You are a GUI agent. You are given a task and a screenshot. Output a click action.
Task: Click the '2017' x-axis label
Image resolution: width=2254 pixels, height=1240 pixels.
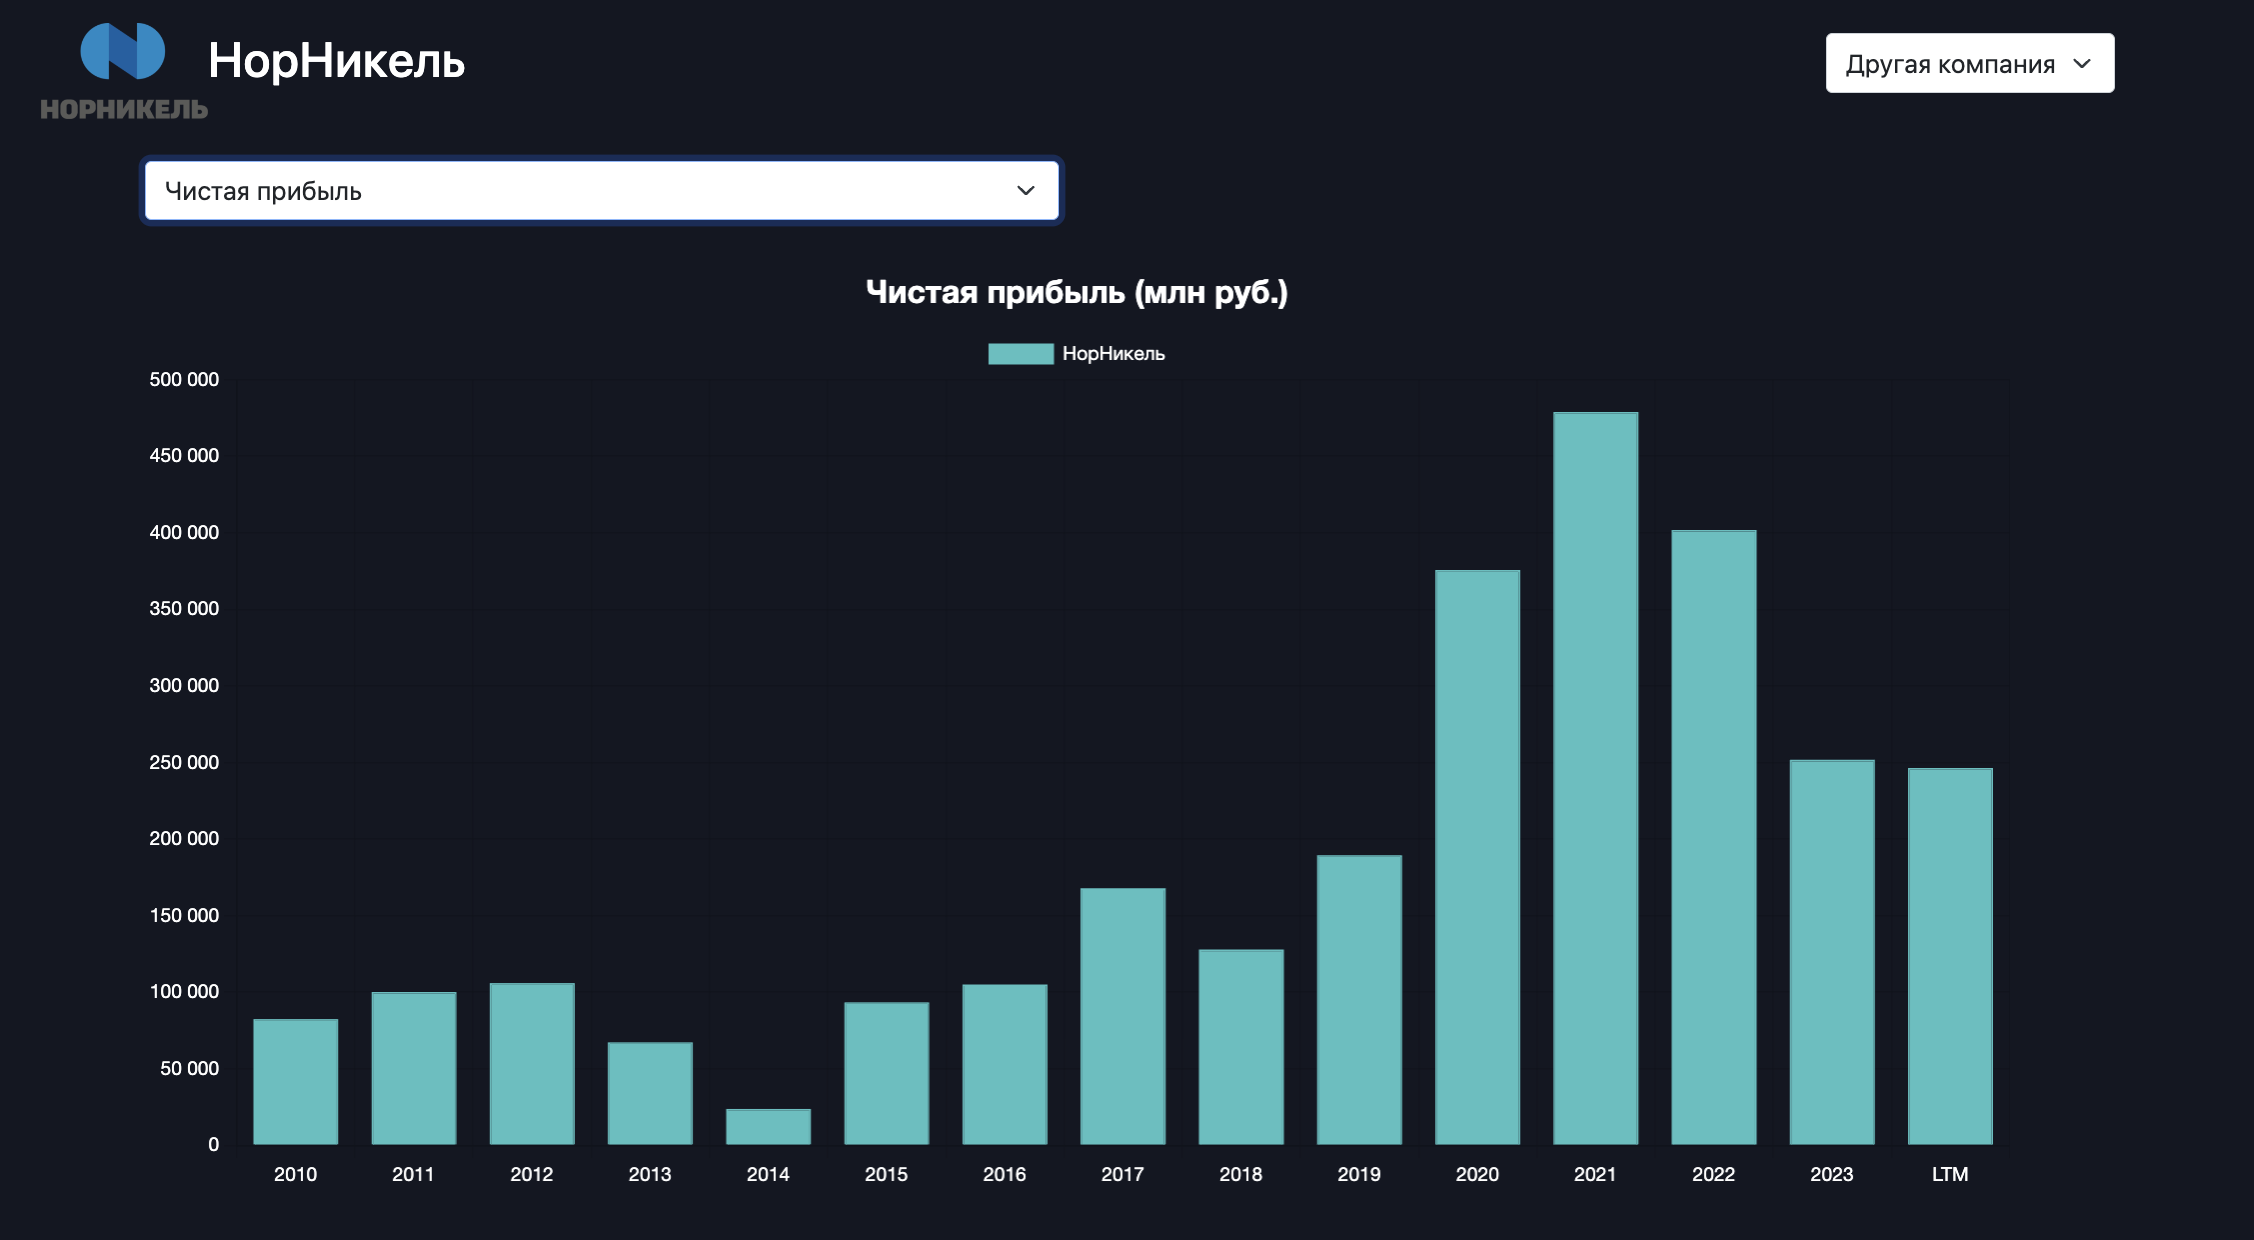pos(1122,1174)
